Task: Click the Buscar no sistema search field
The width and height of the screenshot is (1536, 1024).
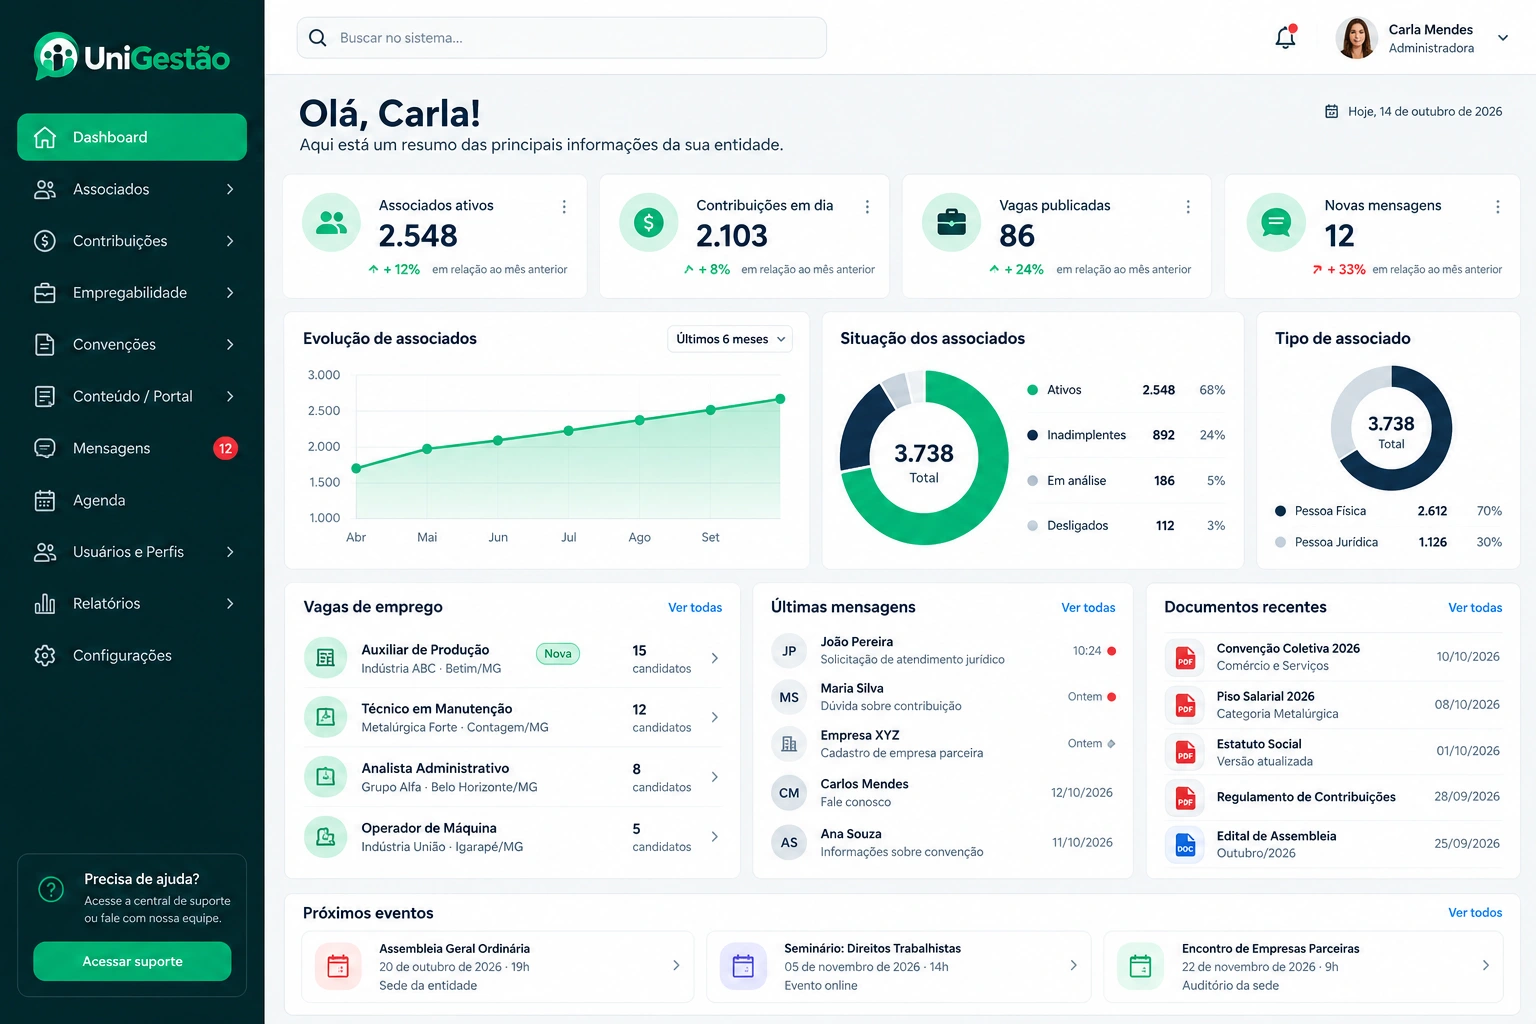Action: pos(562,38)
